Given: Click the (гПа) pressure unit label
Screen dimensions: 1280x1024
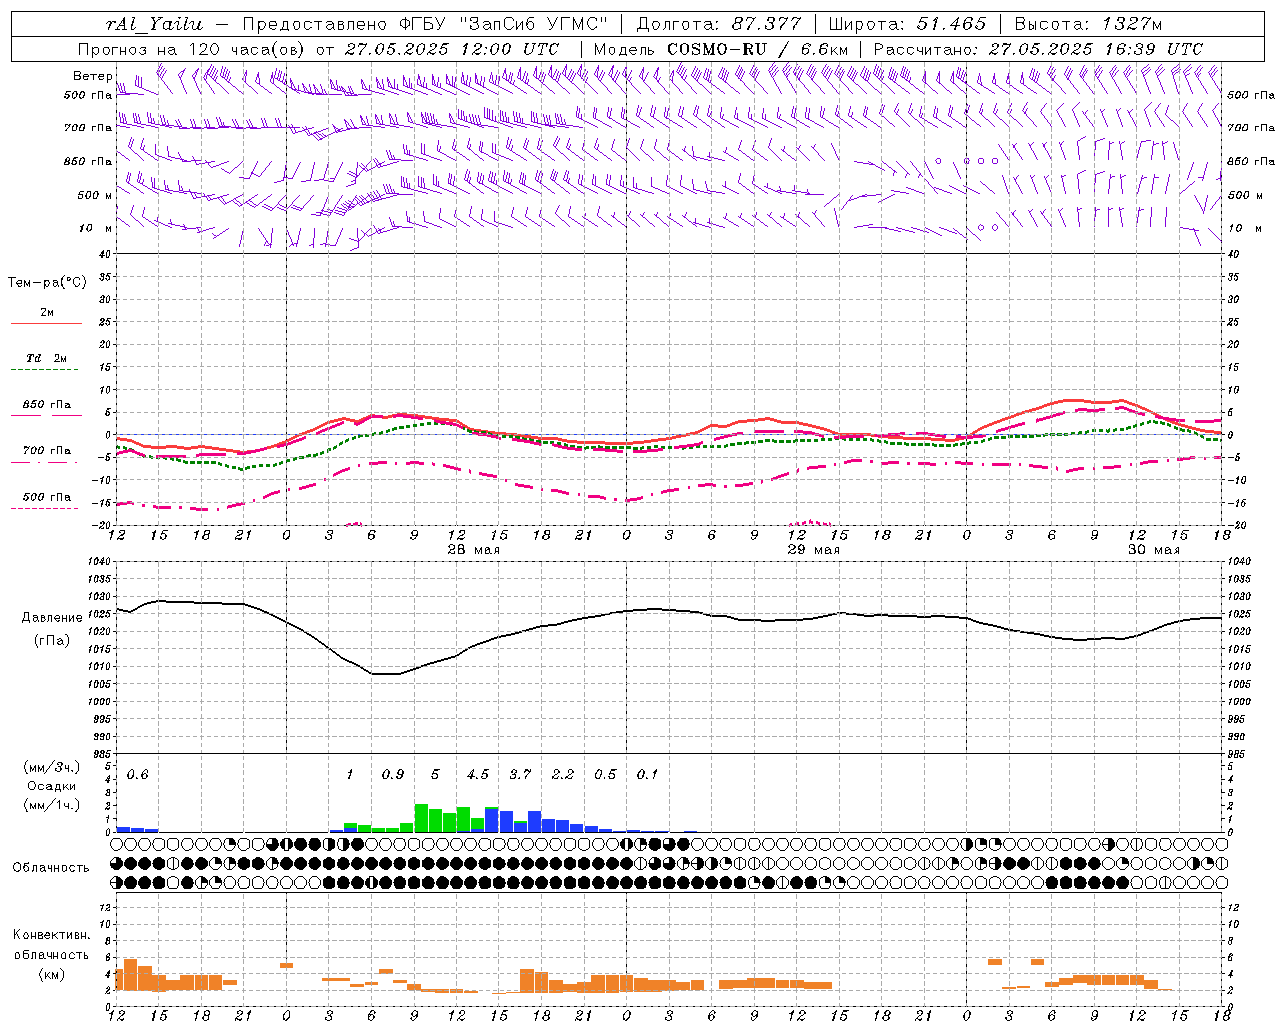Looking at the screenshot, I should [51, 641].
